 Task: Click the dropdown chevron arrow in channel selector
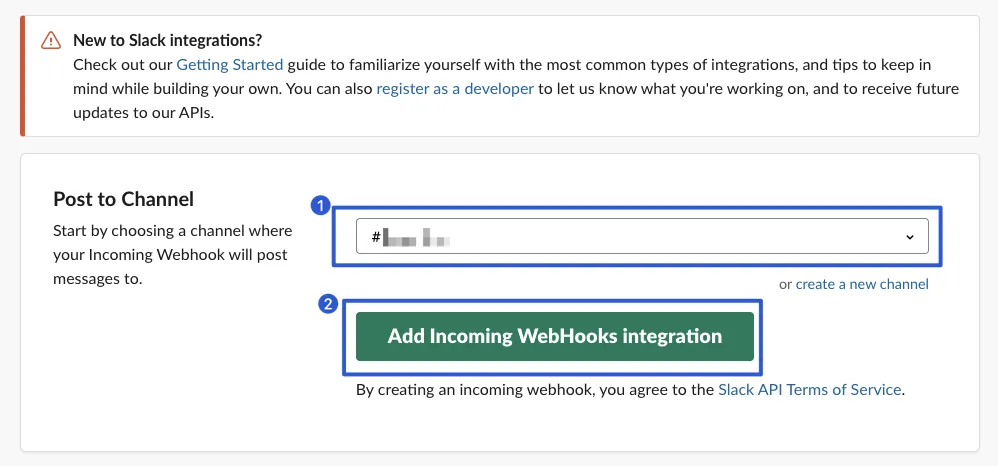(x=909, y=237)
